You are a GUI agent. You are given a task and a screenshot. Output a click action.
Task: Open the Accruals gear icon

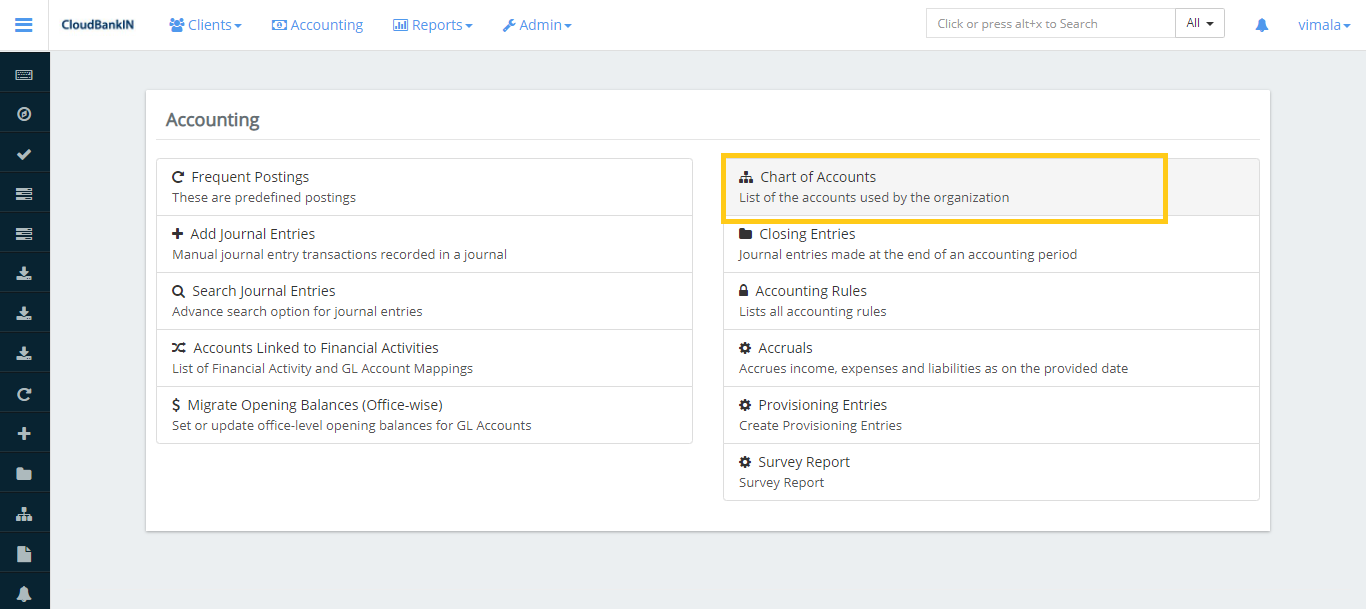click(x=745, y=347)
